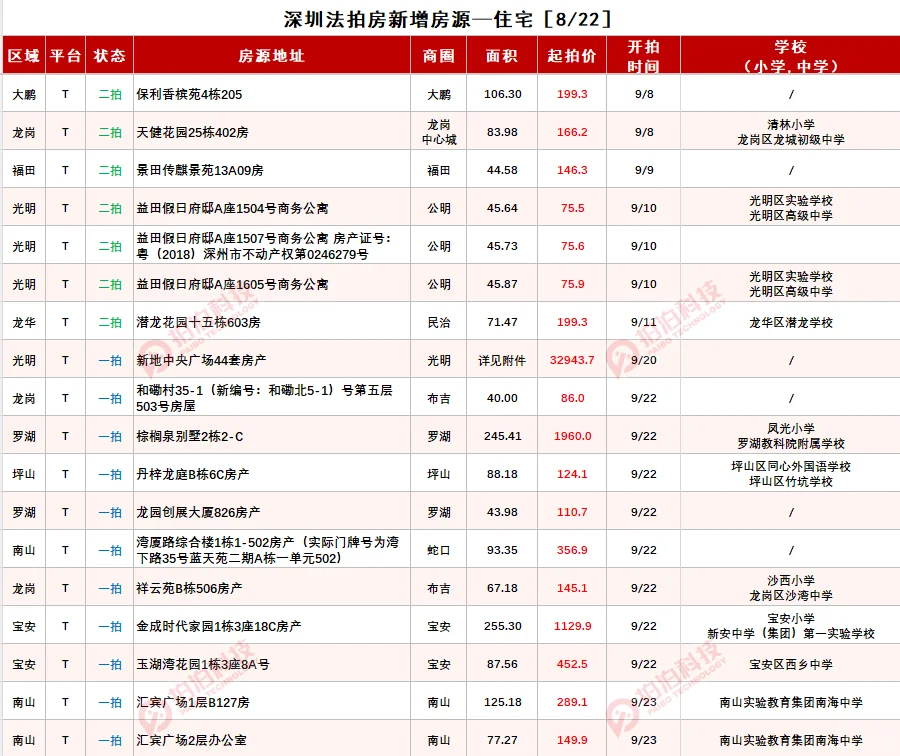Click the 学校（小学、中学）column header
The image size is (900, 756).
tap(790, 56)
